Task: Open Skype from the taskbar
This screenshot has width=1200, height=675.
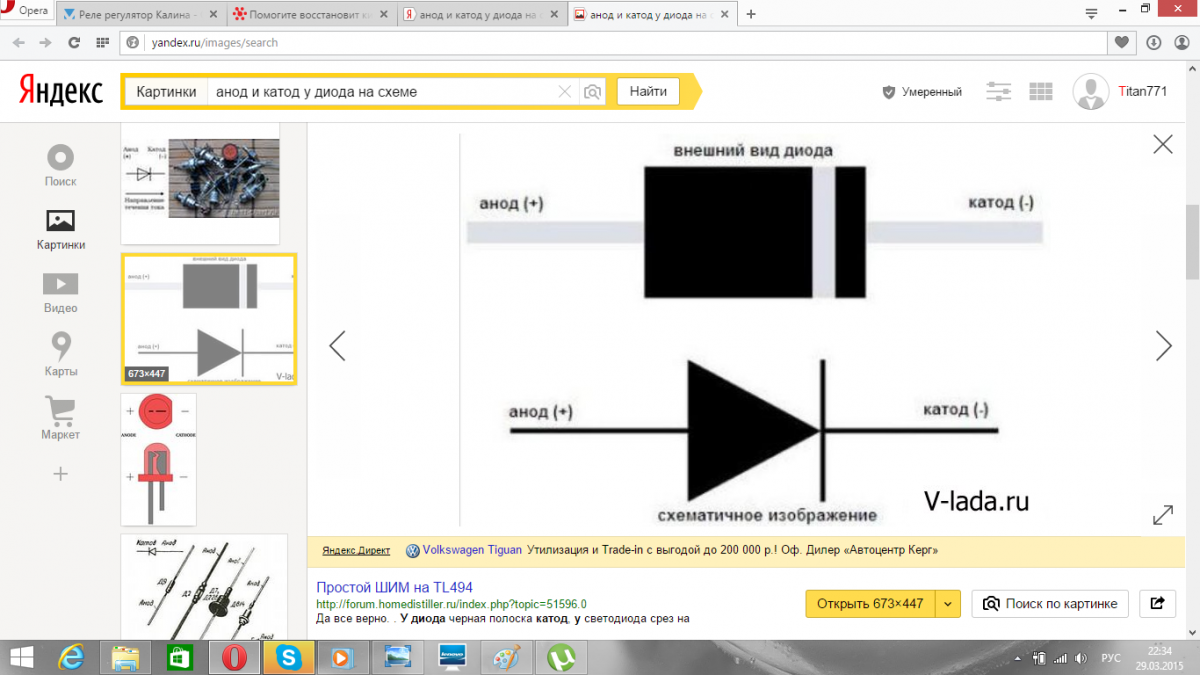Action: pyautogui.click(x=288, y=658)
